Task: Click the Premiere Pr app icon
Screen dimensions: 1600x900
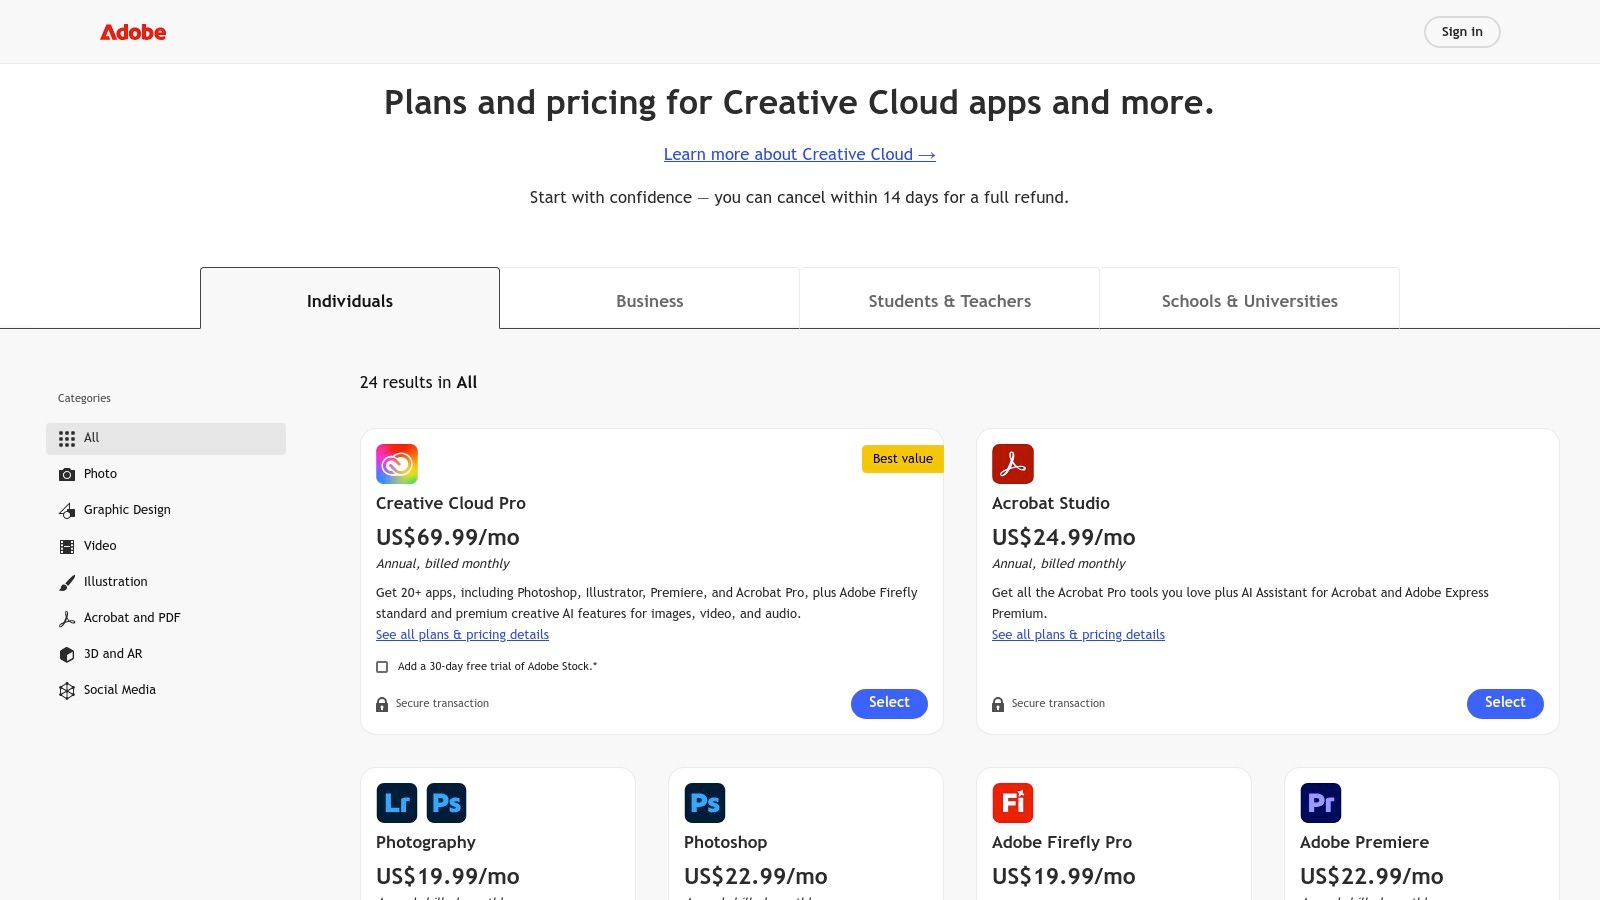Action: [x=1320, y=802]
